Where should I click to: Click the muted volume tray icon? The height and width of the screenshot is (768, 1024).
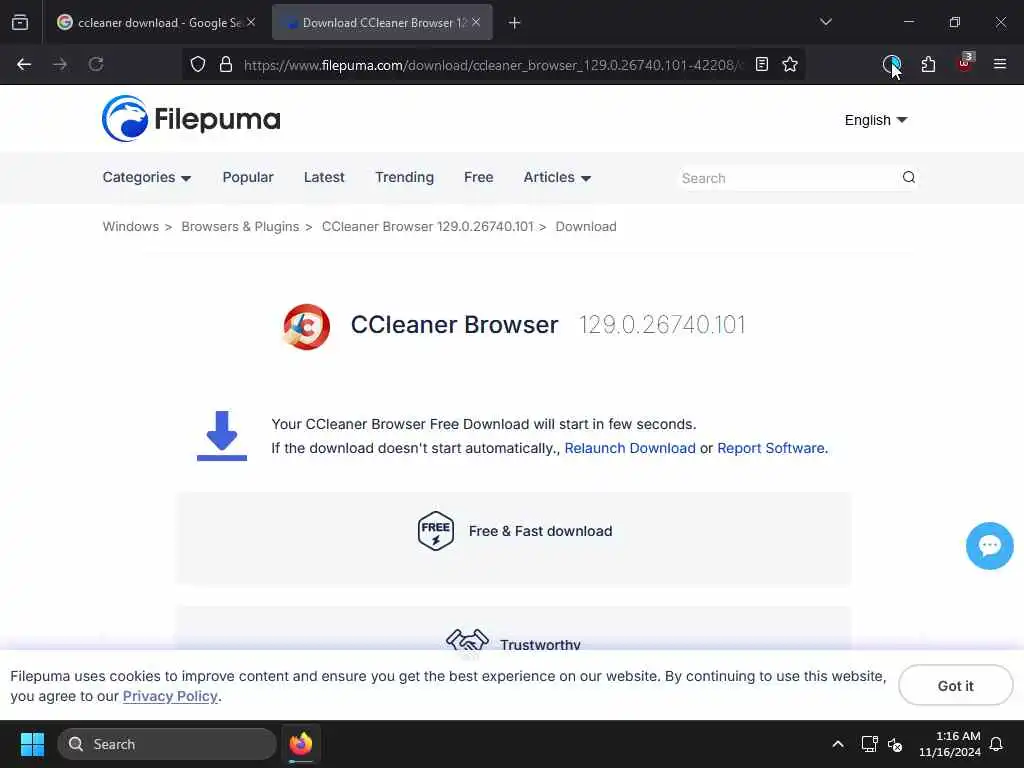point(895,744)
